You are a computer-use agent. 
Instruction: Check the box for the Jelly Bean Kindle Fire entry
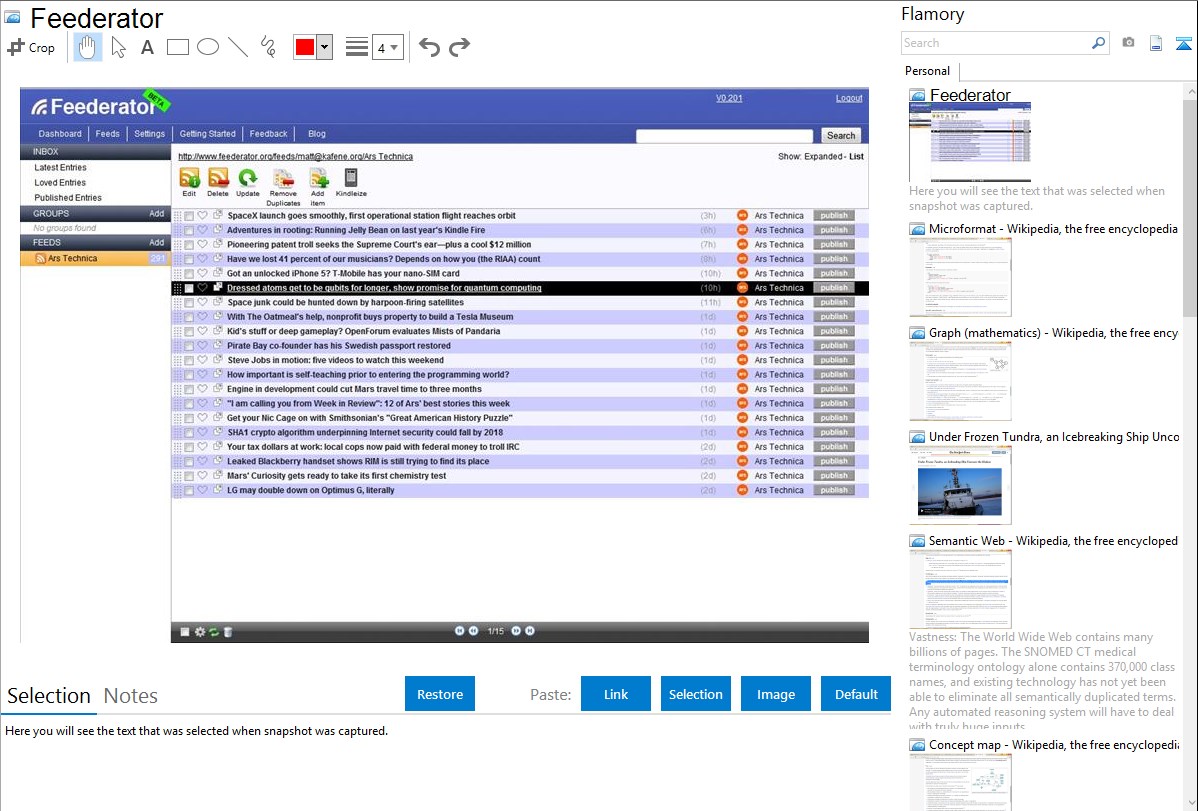click(189, 231)
